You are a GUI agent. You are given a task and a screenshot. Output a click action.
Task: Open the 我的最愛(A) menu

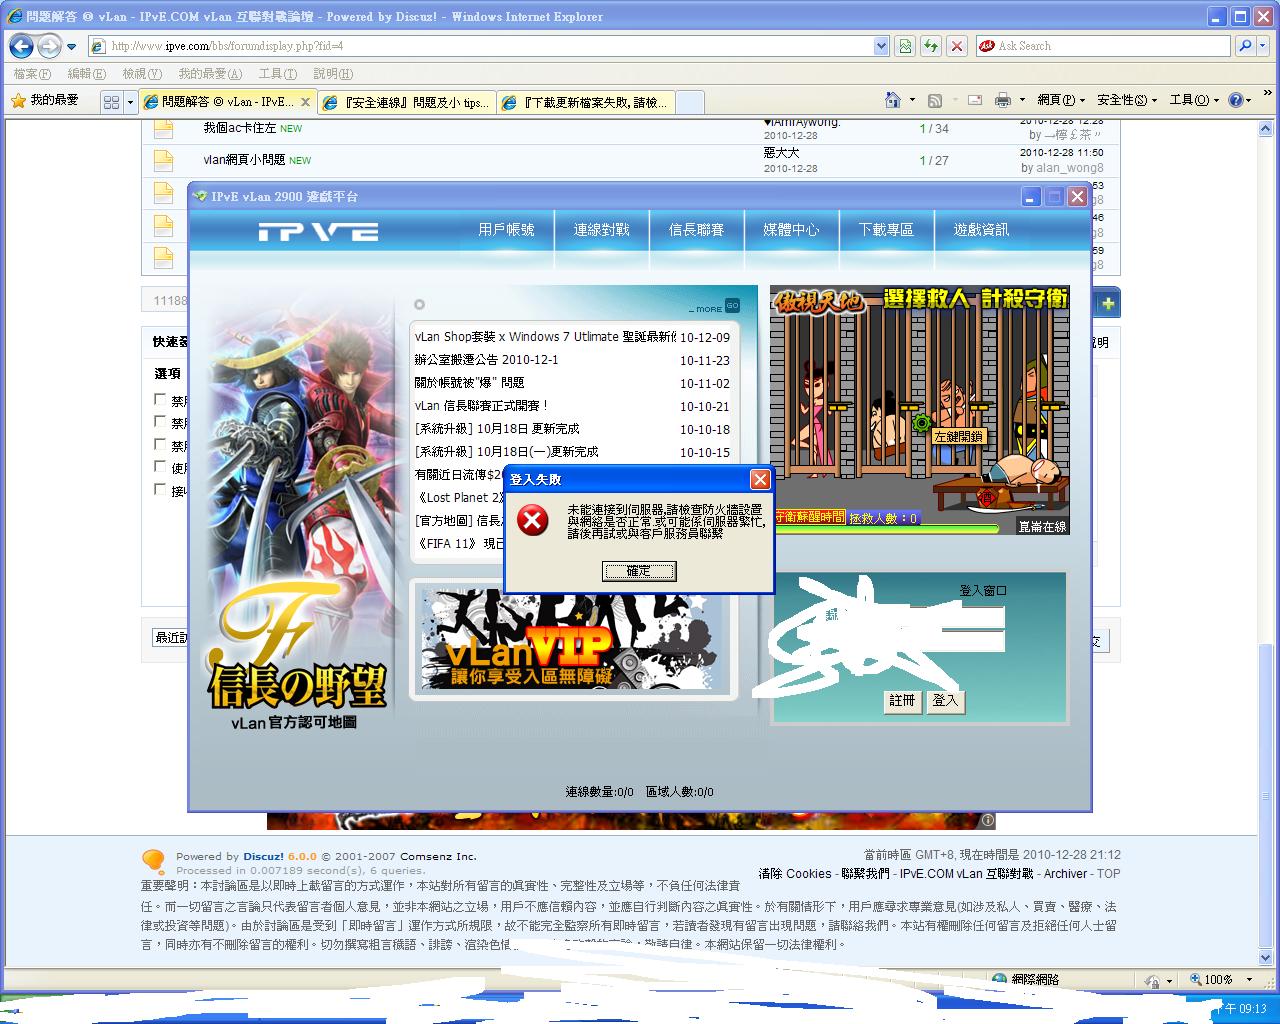click(210, 74)
